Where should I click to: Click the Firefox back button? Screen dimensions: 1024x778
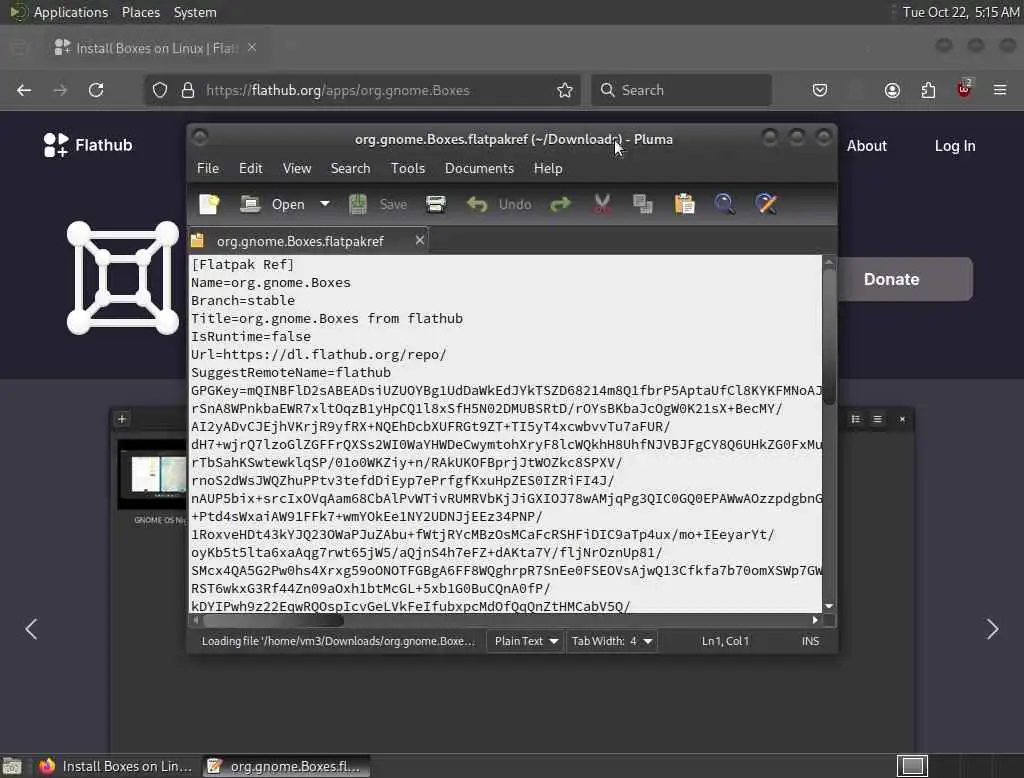[x=24, y=90]
